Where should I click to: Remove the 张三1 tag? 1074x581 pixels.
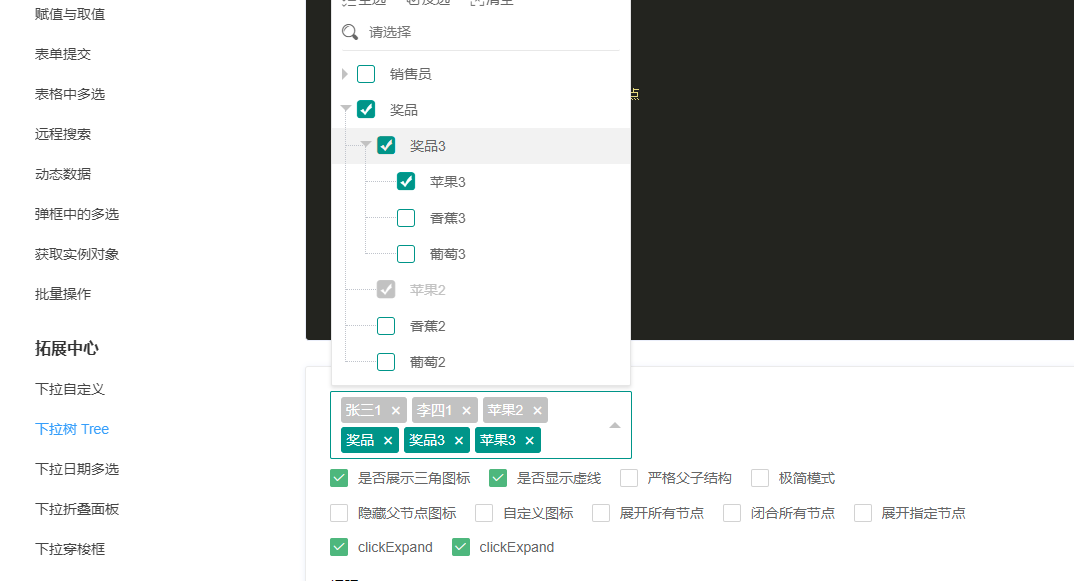pyautogui.click(x=396, y=409)
